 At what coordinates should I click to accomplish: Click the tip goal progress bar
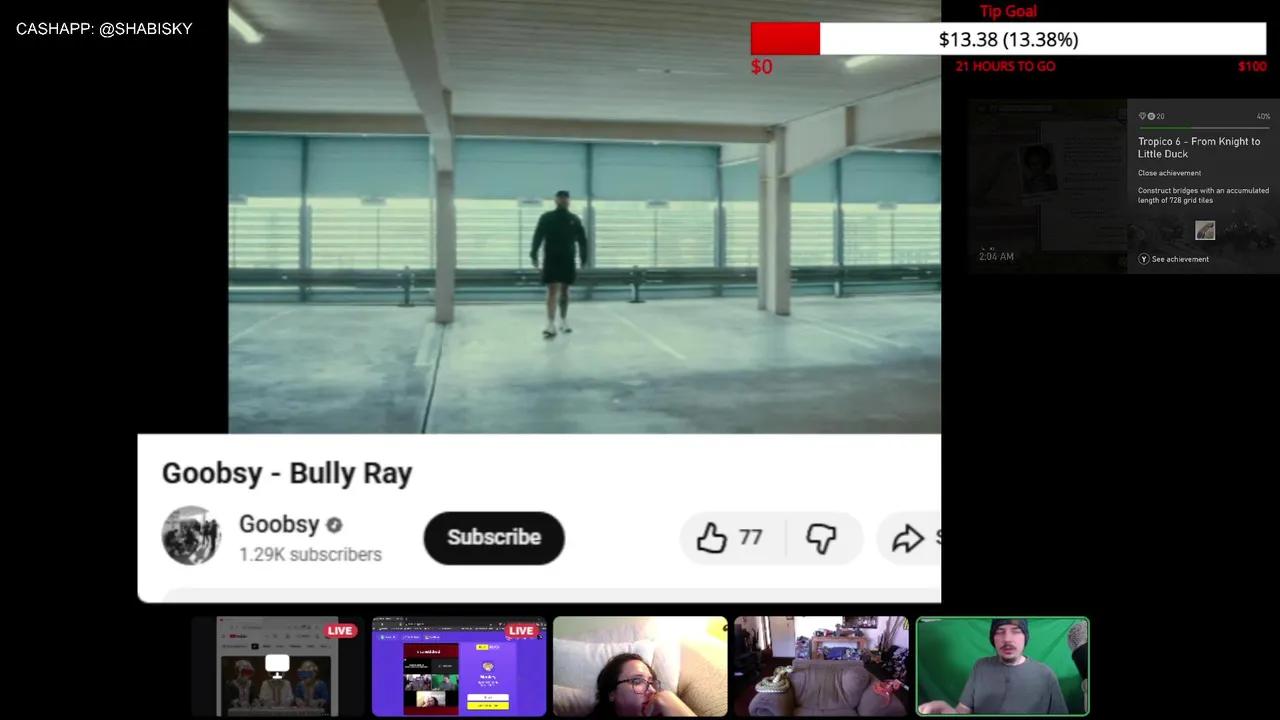tap(1008, 39)
